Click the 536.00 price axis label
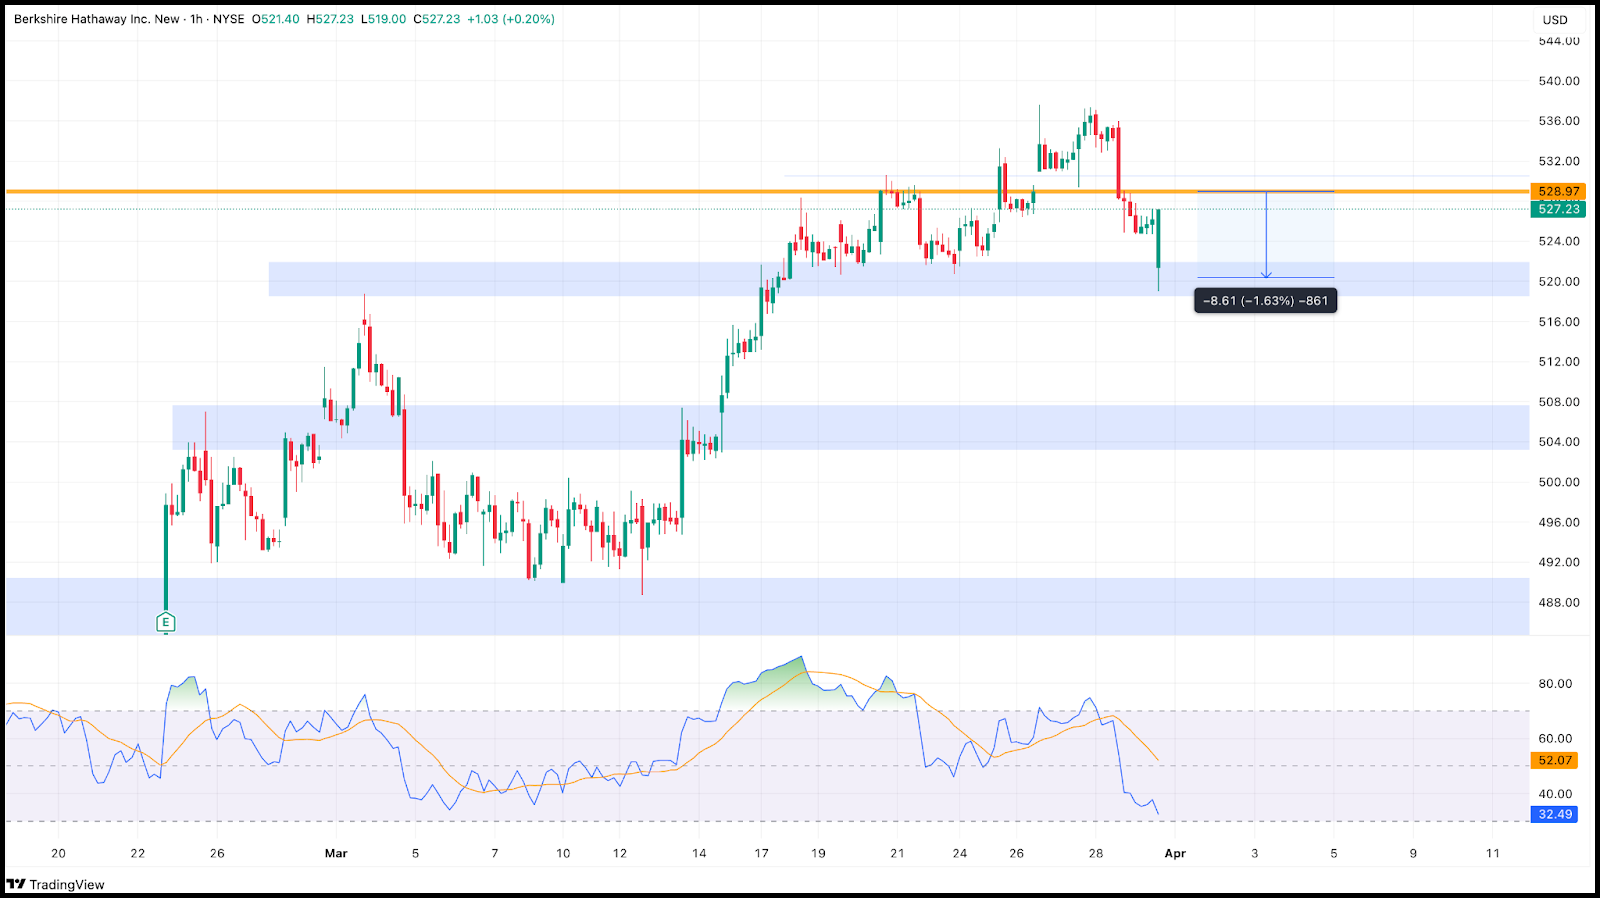Viewport: 1600px width, 898px height. [x=1559, y=121]
